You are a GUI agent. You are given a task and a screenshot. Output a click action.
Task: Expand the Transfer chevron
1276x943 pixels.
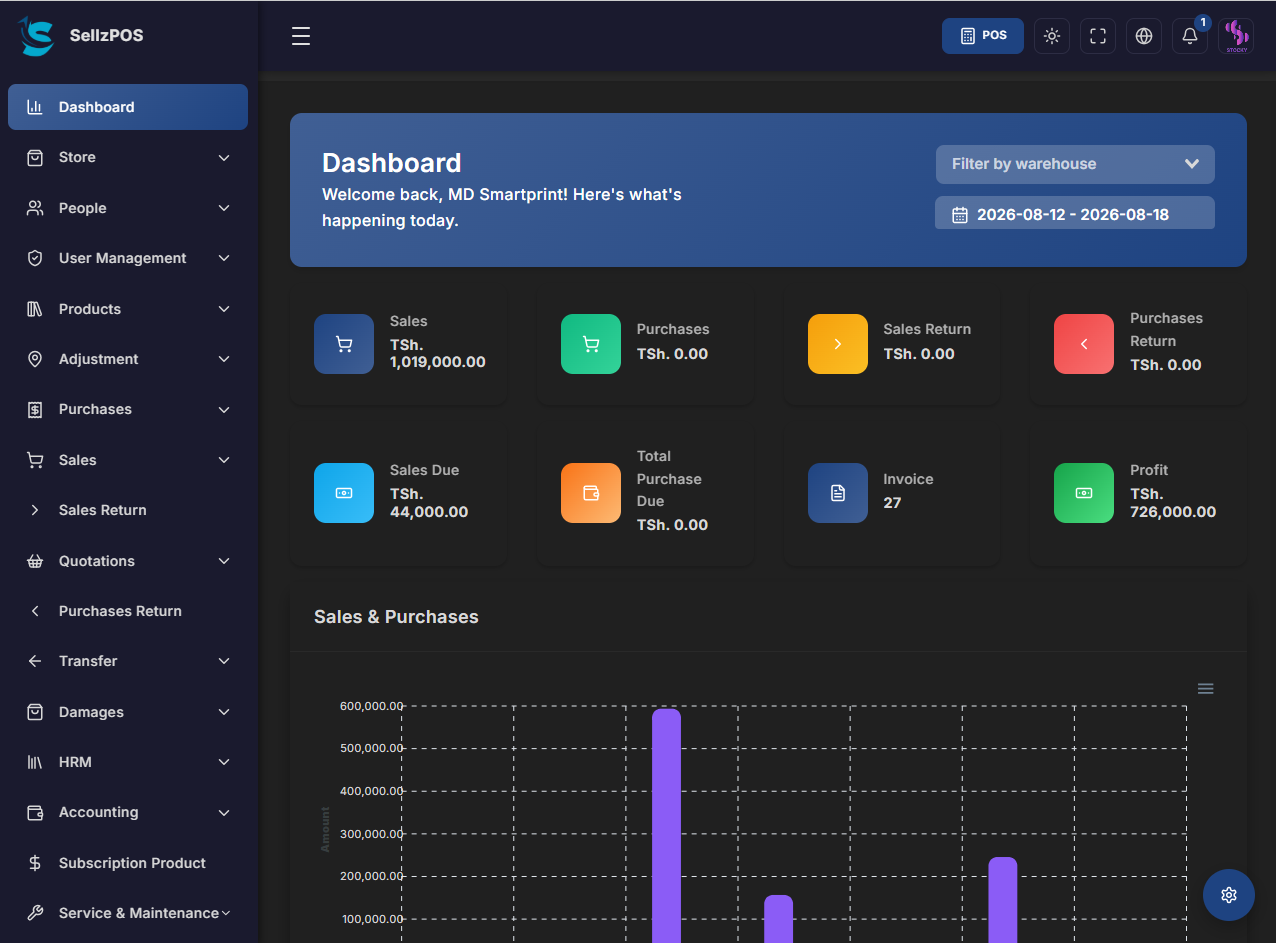pyautogui.click(x=224, y=661)
